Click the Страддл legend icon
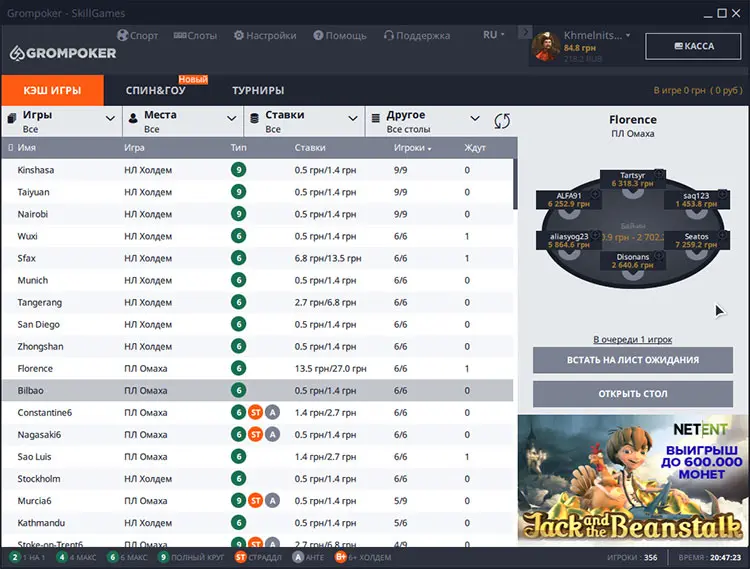The height and width of the screenshot is (569, 750). click(241, 558)
